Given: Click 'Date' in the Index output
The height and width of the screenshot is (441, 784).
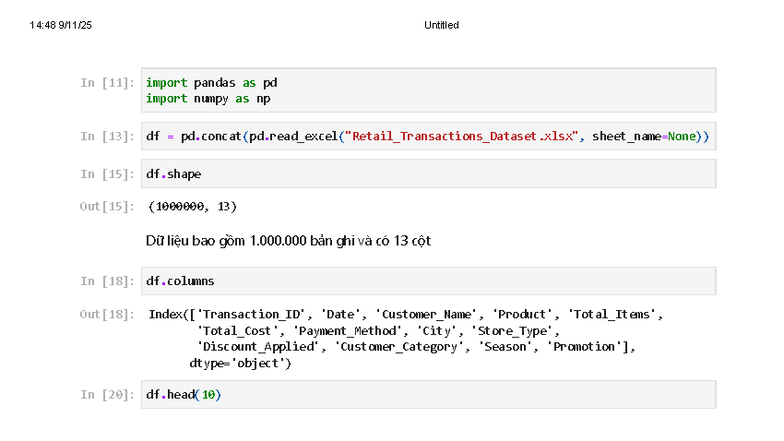Looking at the screenshot, I should click(340, 314).
